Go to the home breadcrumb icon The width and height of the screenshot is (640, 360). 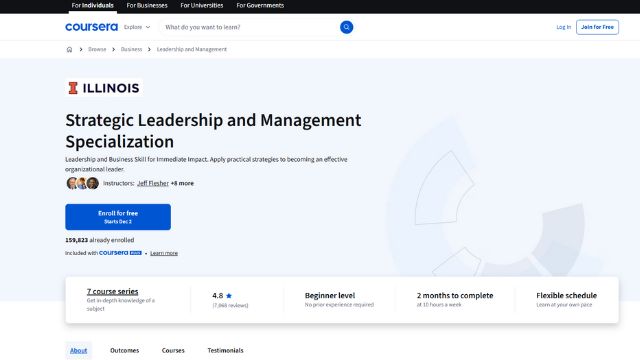[69, 49]
